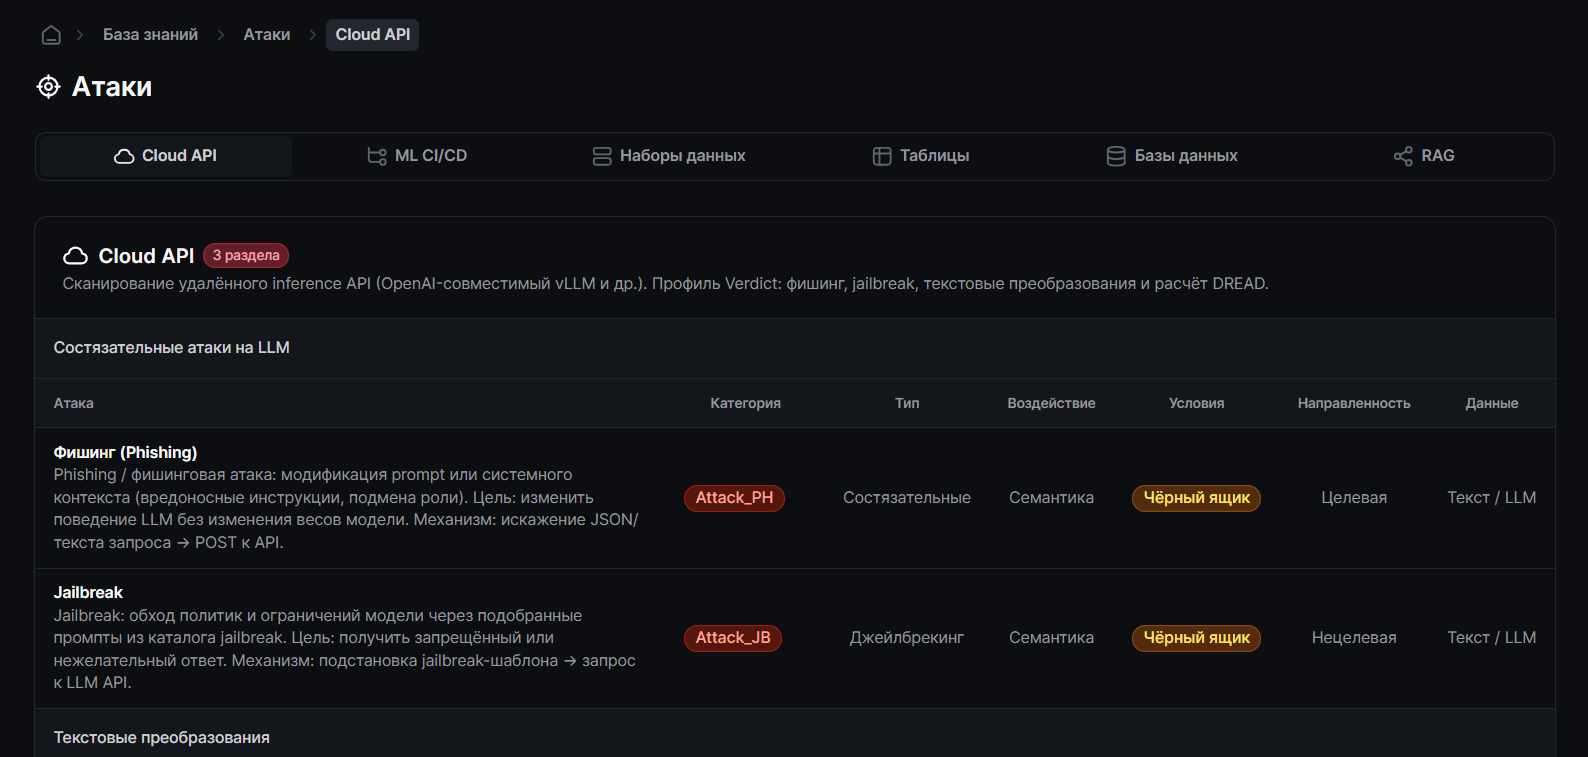This screenshot has width=1588, height=757.
Task: Select the 'Состязательные атаки на LLM' section header
Action: tap(172, 348)
